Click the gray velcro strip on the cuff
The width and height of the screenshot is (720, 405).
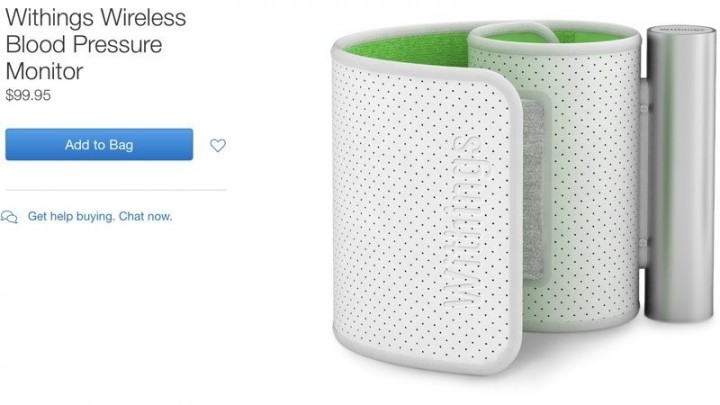tap(534, 189)
